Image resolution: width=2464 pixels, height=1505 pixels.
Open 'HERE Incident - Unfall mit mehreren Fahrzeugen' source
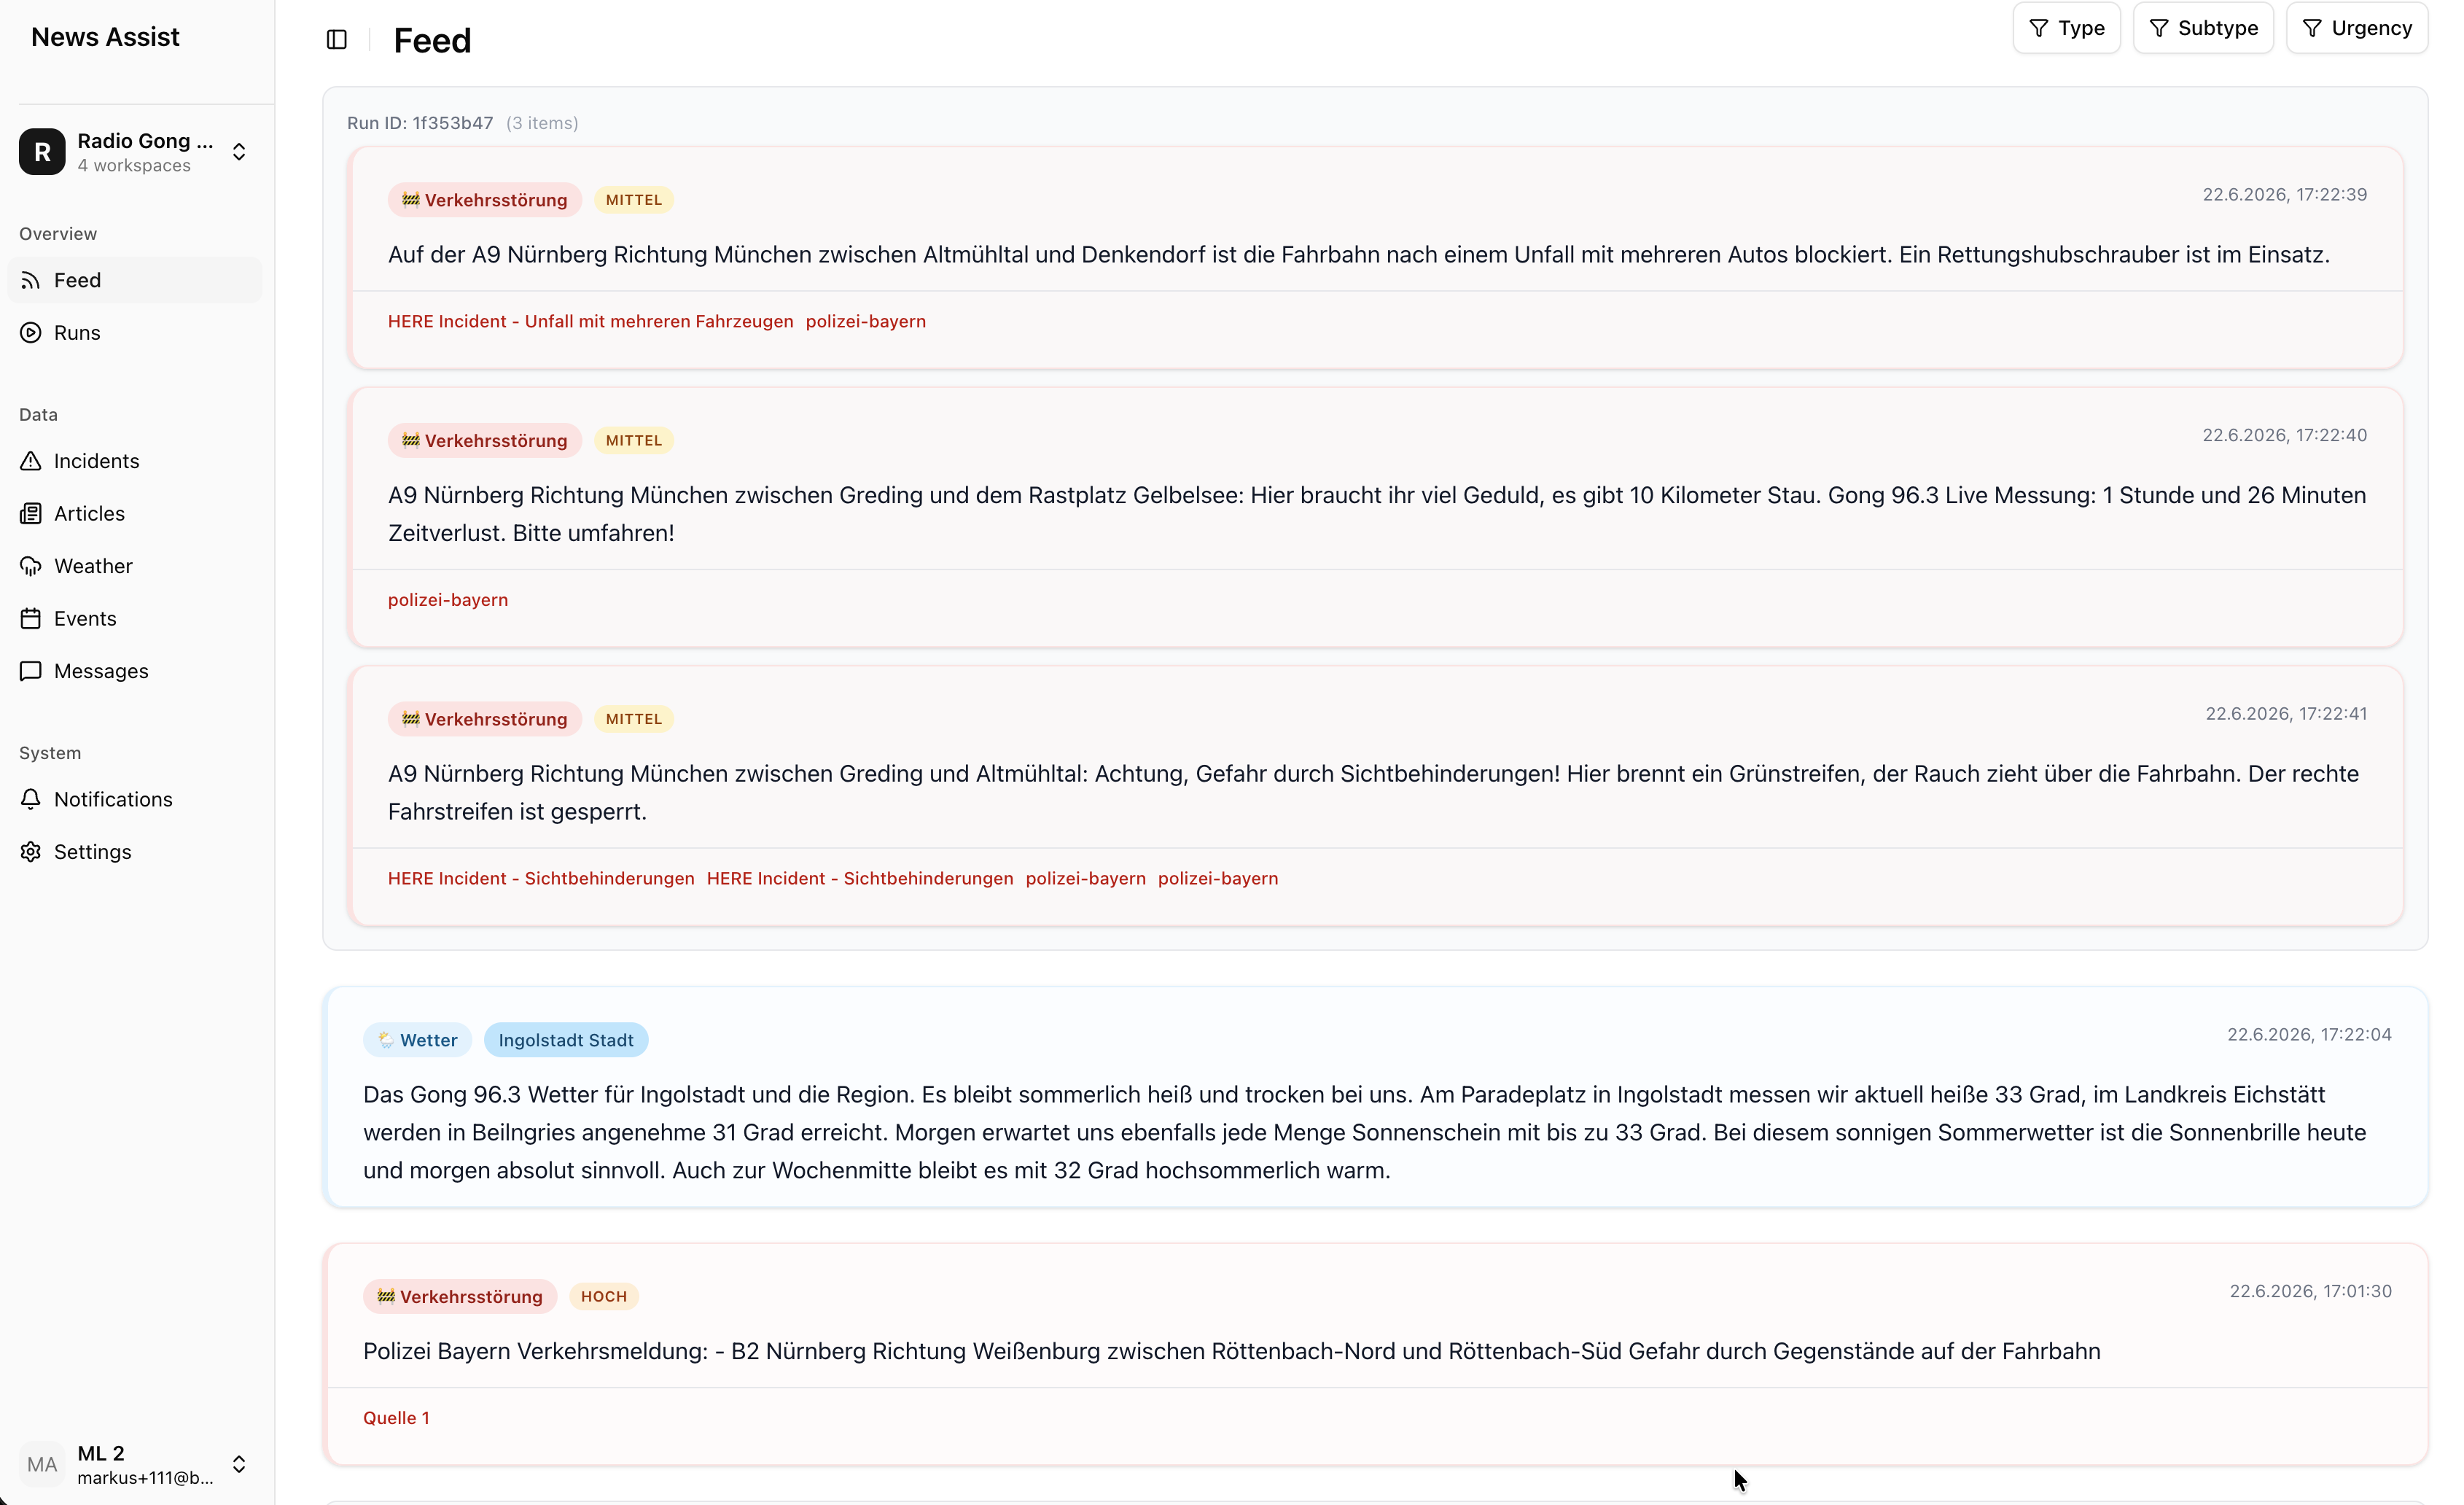590,321
